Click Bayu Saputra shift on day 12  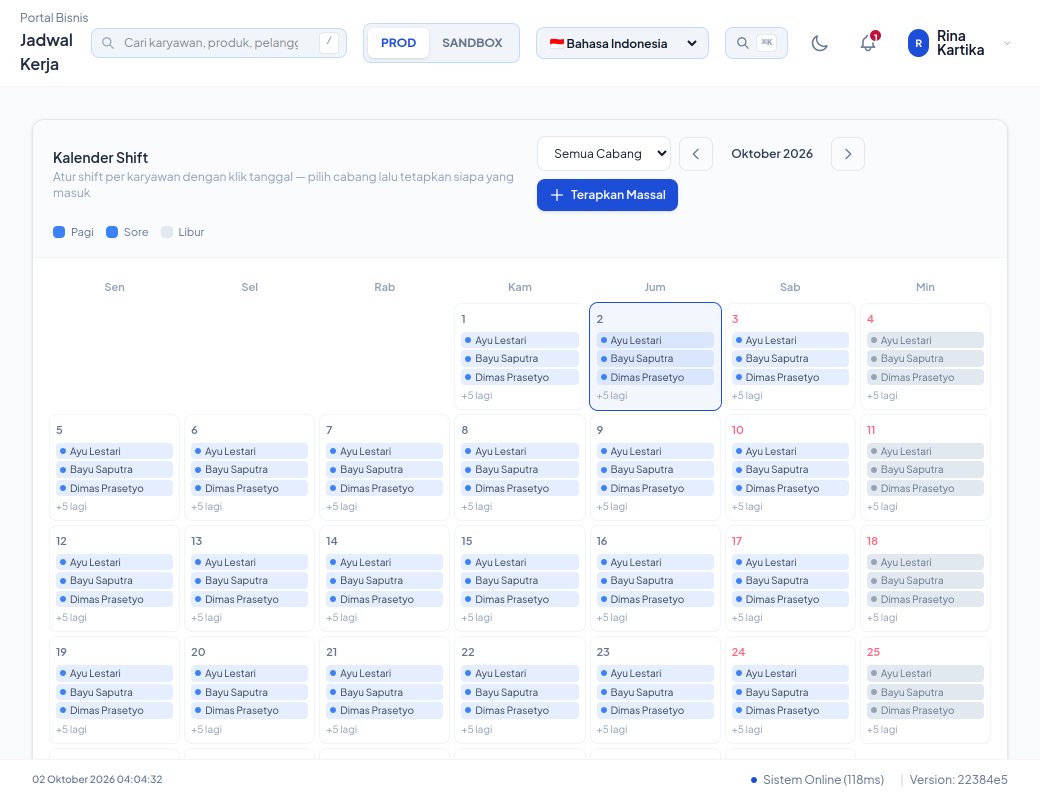pos(114,580)
